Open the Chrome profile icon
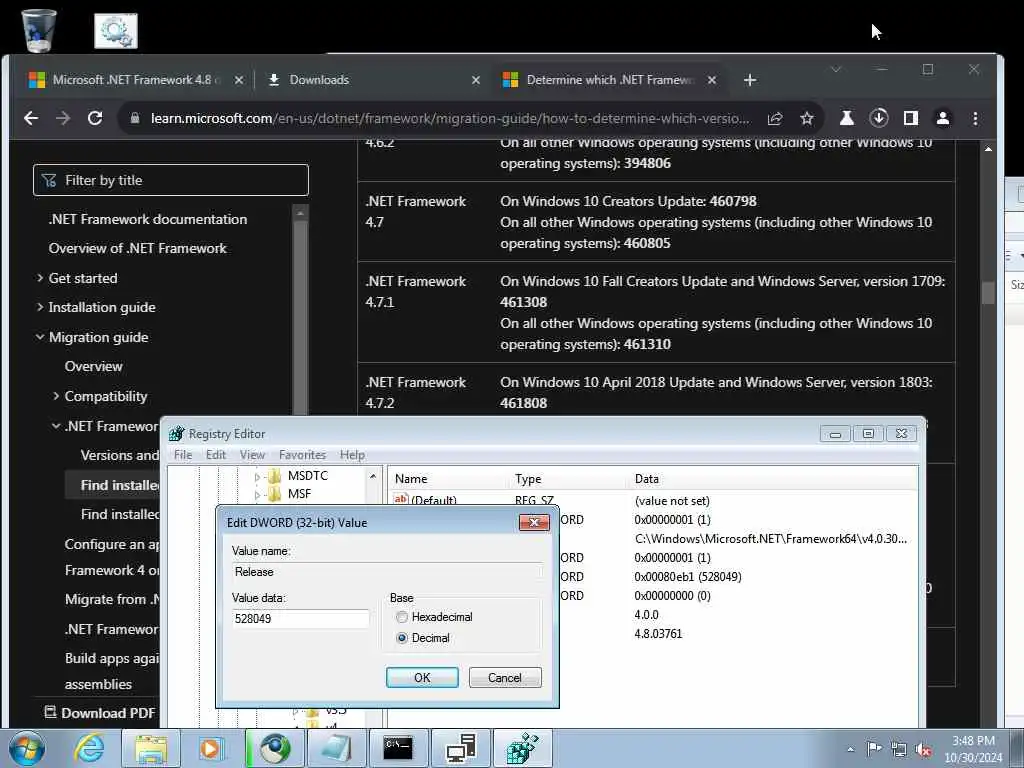Viewport: 1024px width, 768px height. (x=943, y=118)
